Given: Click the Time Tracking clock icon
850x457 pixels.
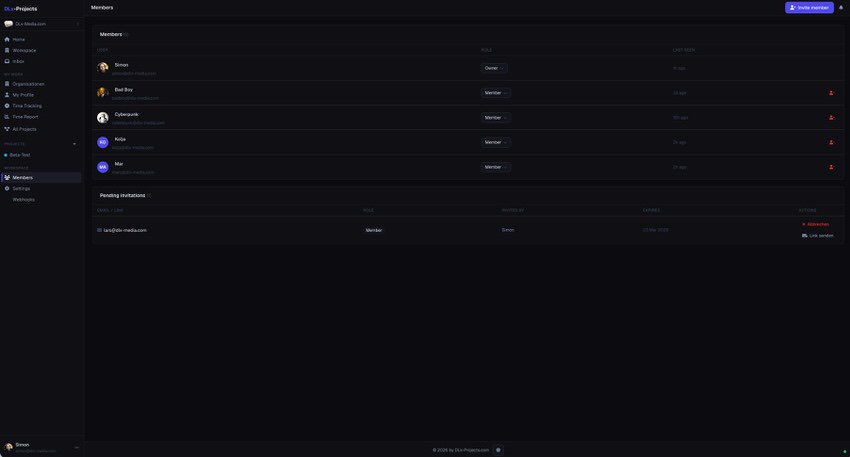Looking at the screenshot, I should (7, 106).
